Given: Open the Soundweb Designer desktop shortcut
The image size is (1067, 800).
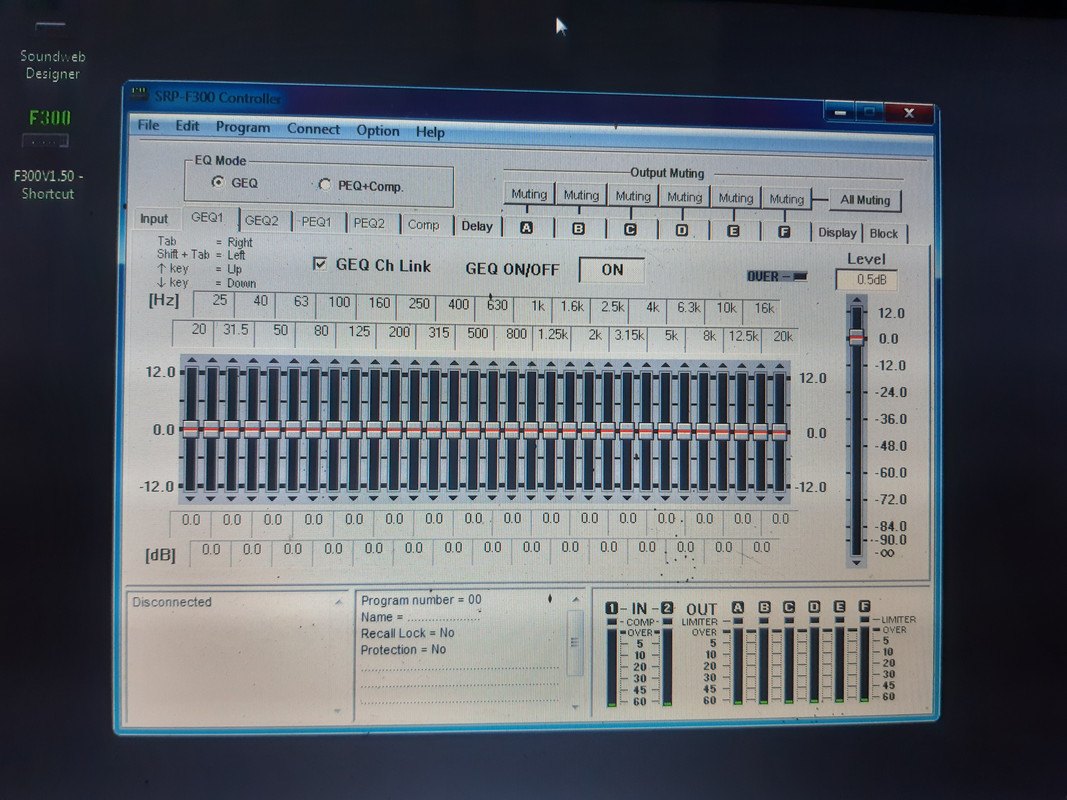Looking at the screenshot, I should point(52,51).
